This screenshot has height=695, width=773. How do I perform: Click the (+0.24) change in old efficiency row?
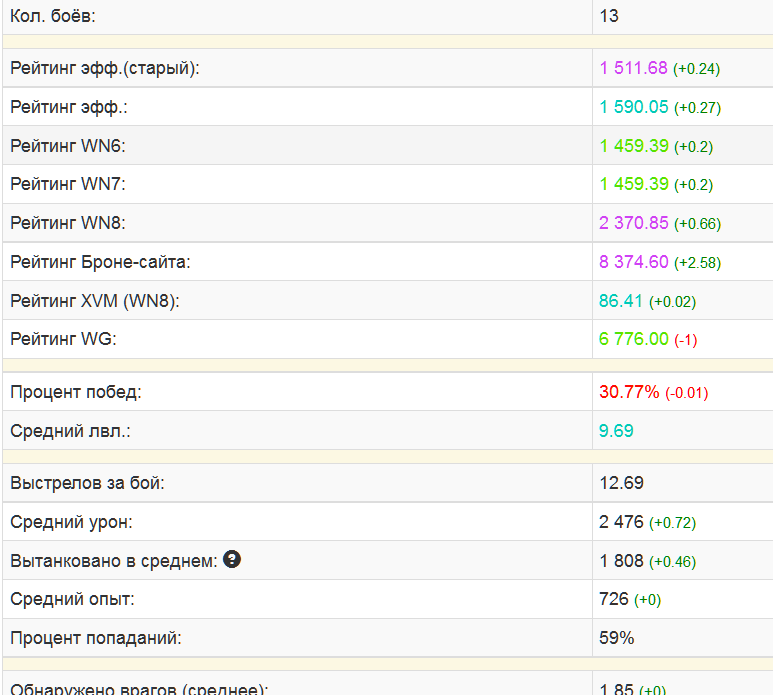(697, 69)
